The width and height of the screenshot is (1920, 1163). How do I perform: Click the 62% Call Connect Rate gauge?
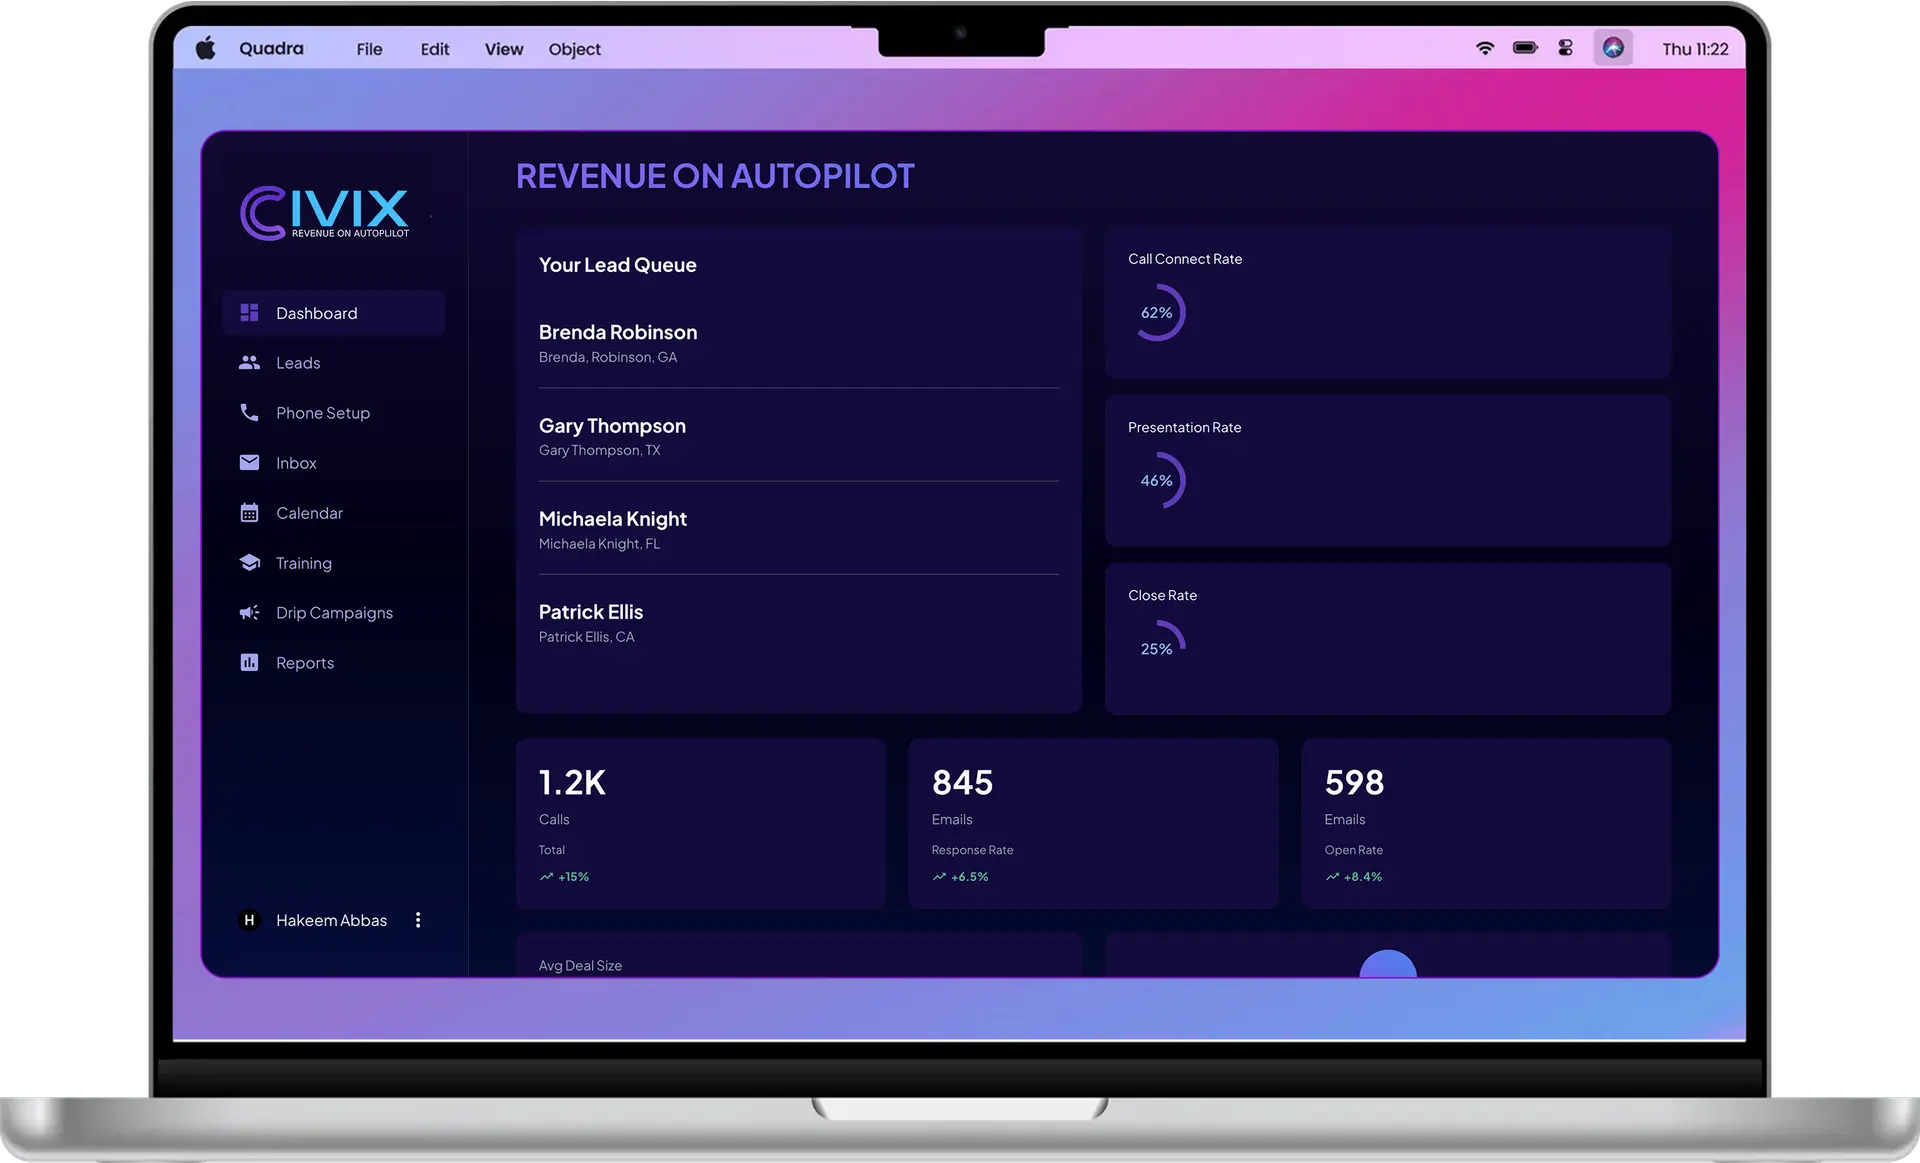pos(1158,313)
